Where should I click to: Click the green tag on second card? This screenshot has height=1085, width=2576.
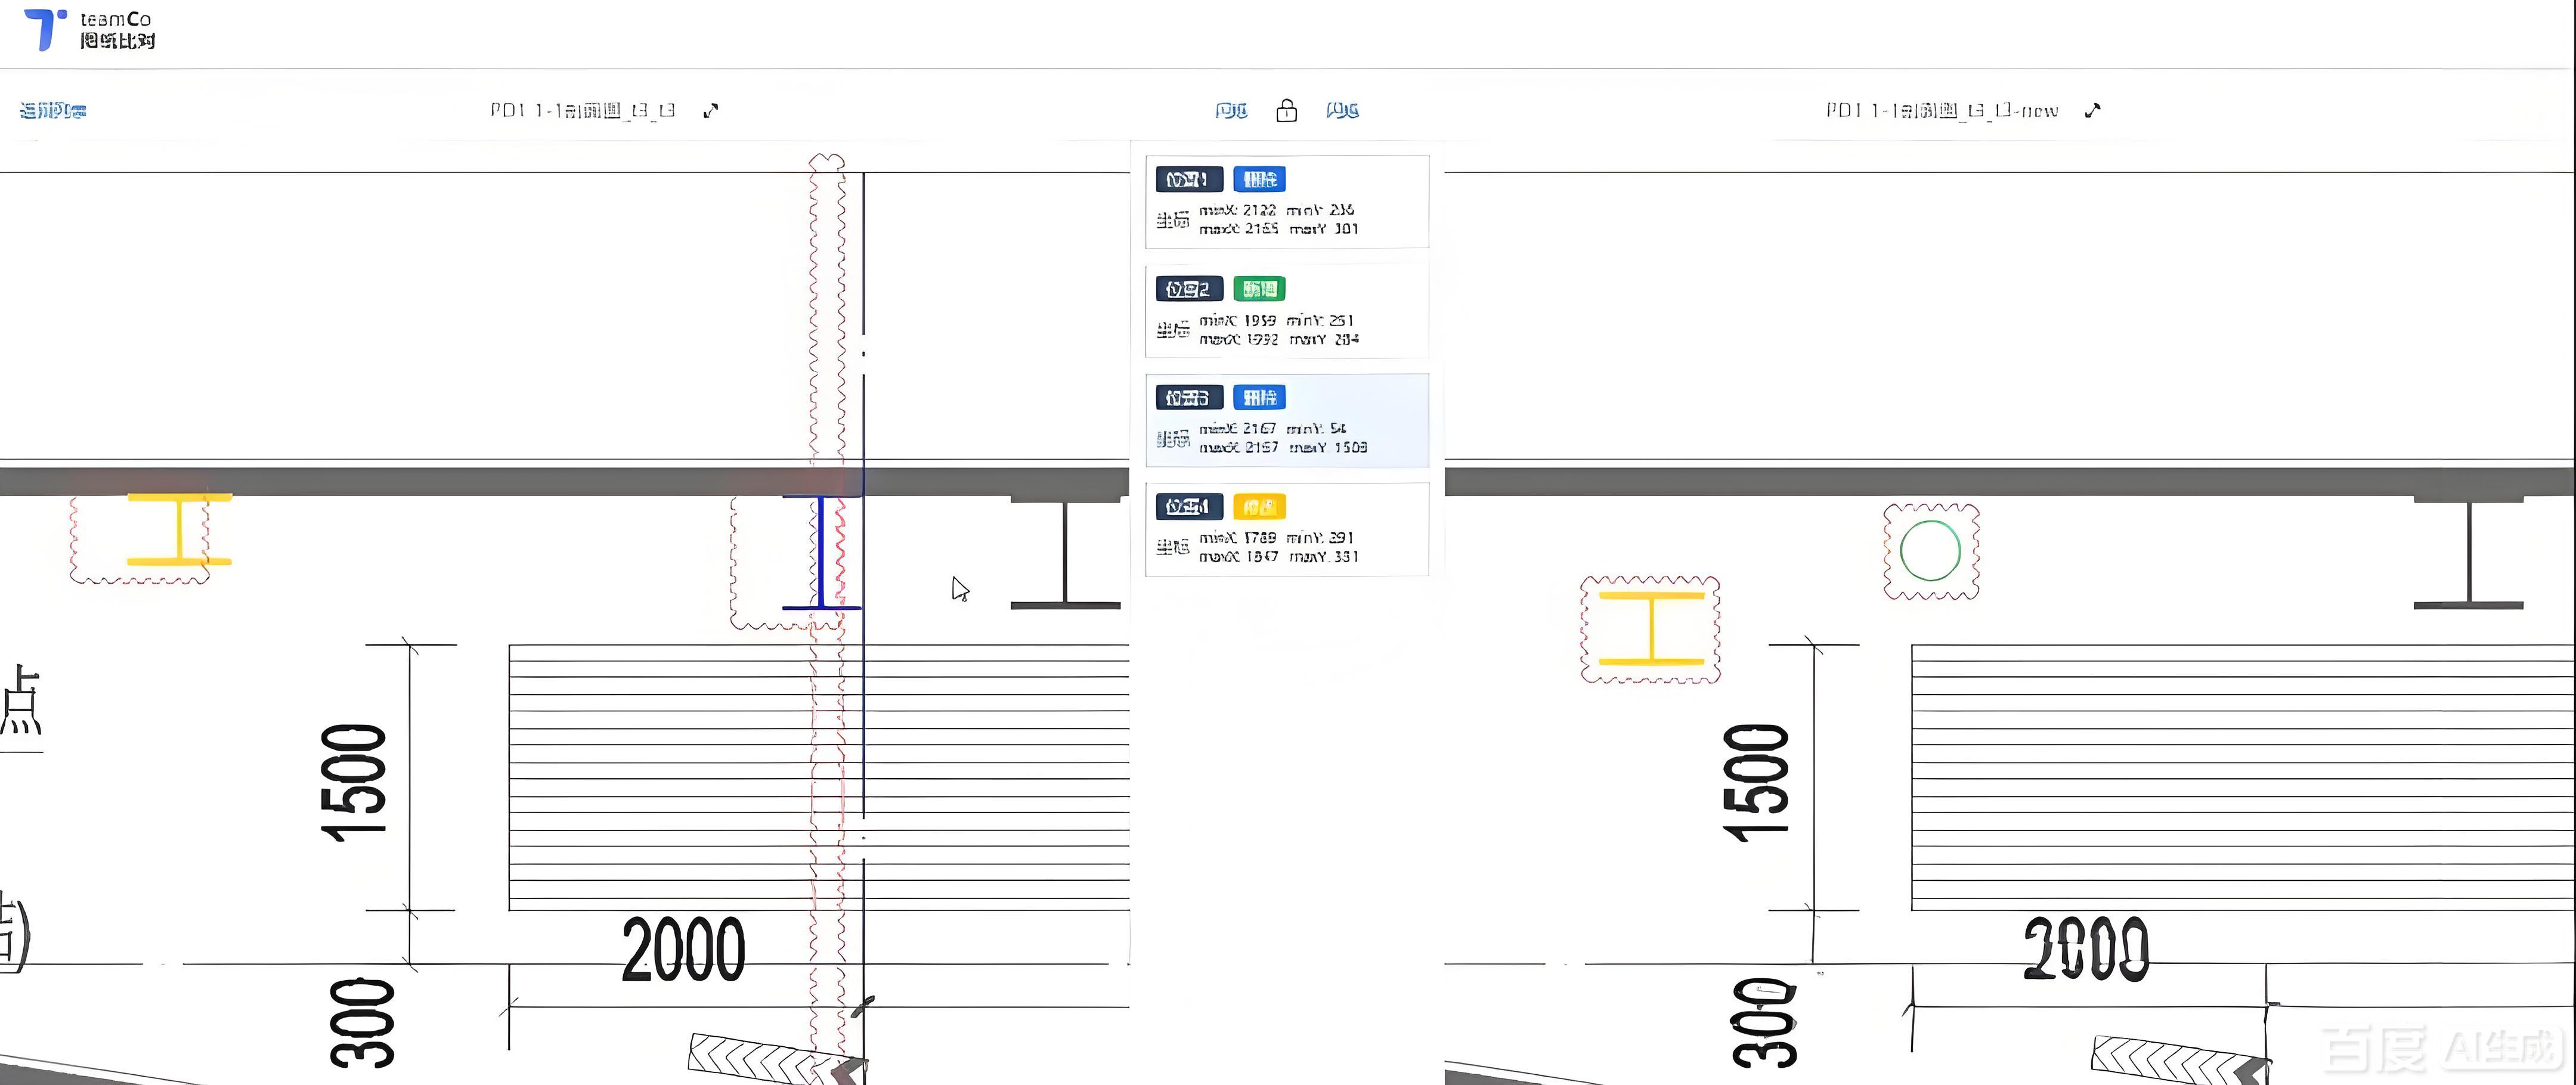[1259, 289]
